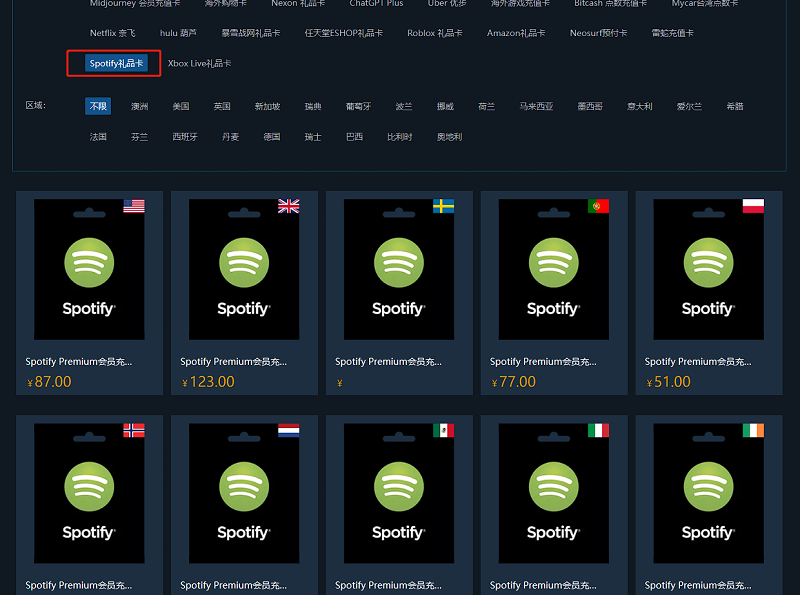Click the ¥77.00 price

pos(514,382)
